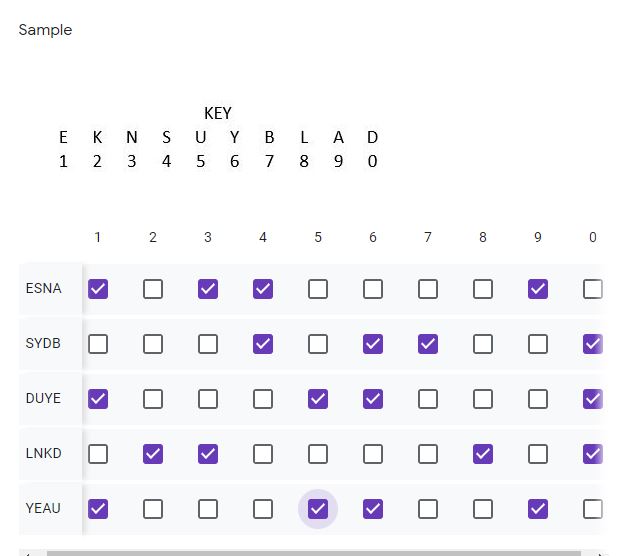Click the horizontal scrollbar below the grid

pyautogui.click(x=314, y=553)
